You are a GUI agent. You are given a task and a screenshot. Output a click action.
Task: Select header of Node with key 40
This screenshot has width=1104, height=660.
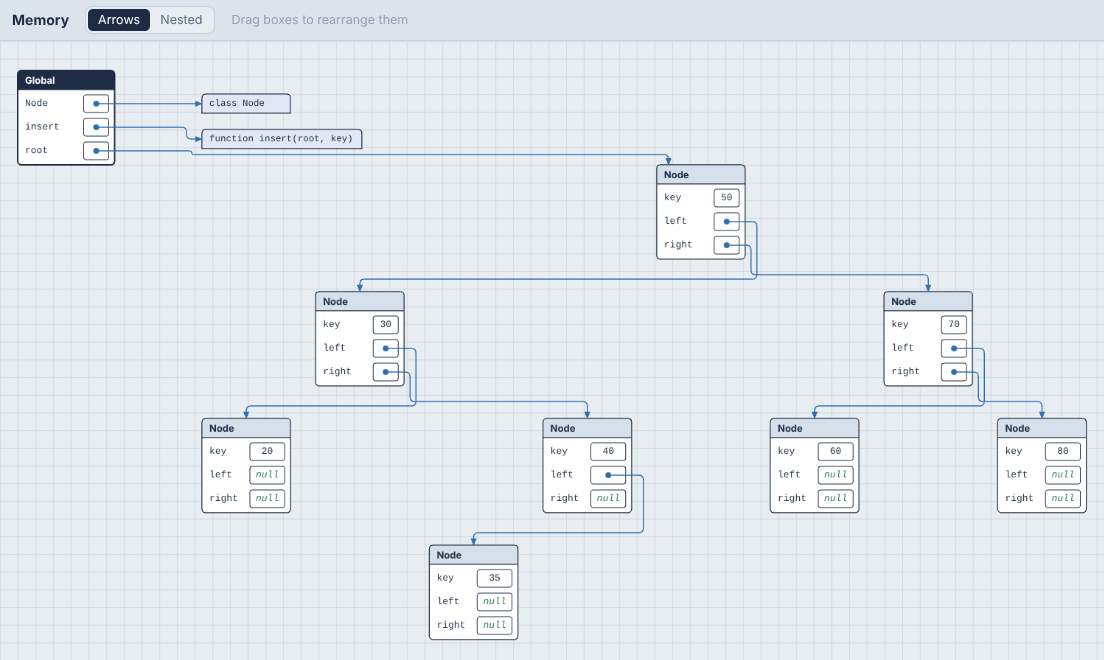tap(587, 428)
